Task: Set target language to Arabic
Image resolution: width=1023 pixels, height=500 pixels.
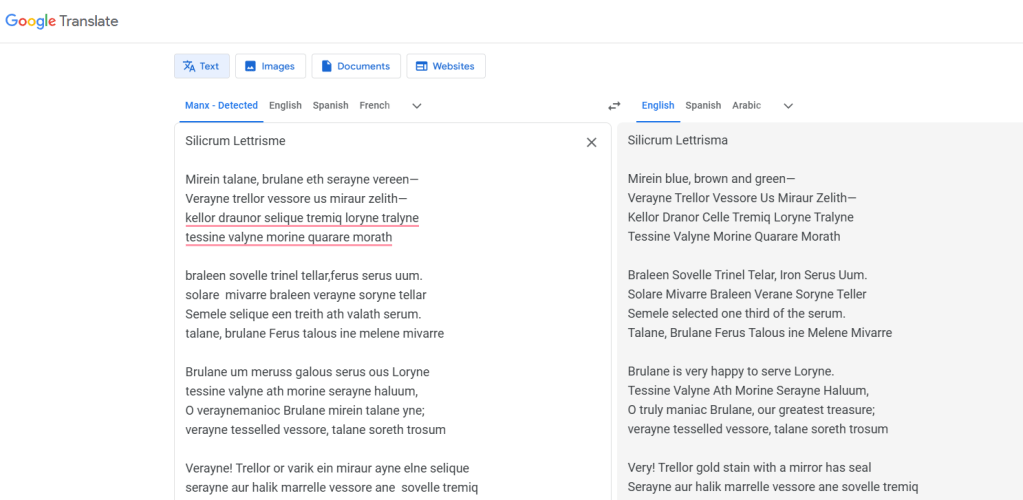Action: click(x=746, y=105)
